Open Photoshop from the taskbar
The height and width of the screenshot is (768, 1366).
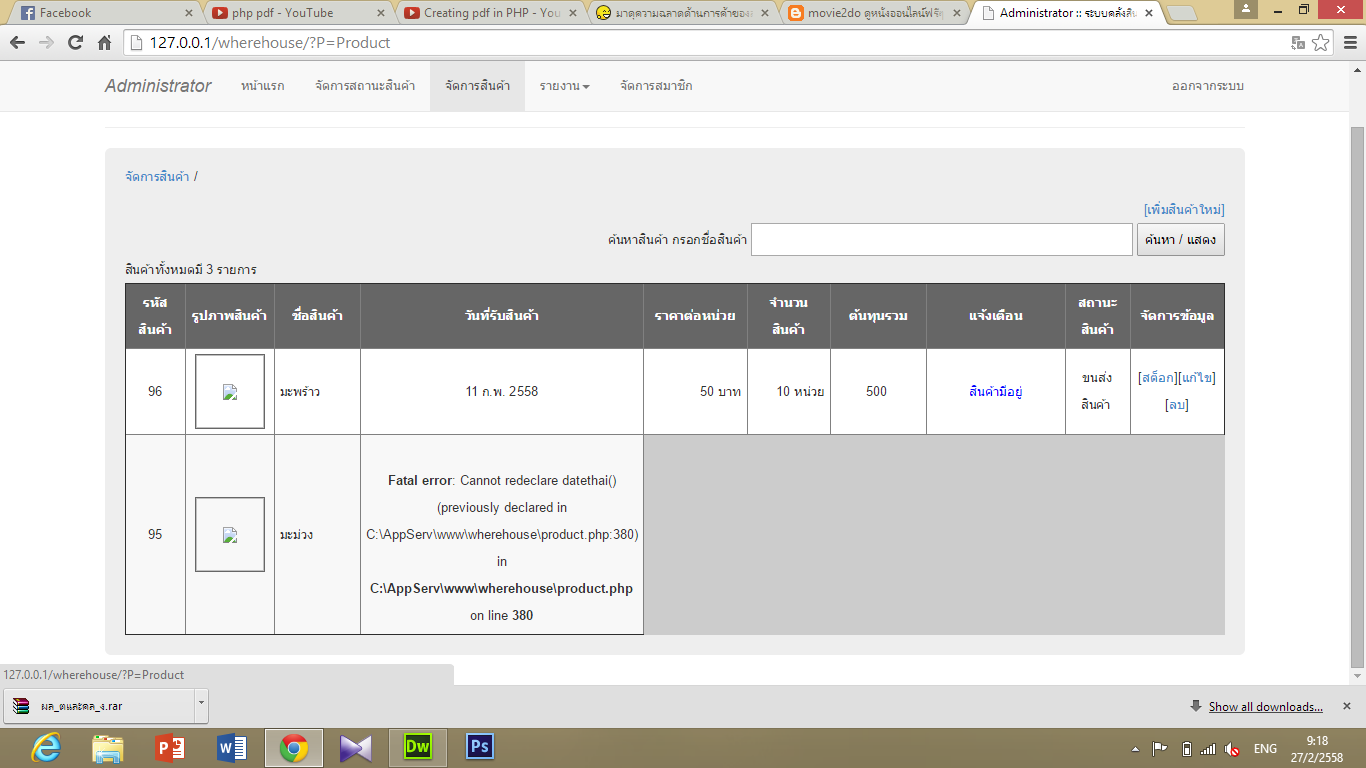pyautogui.click(x=480, y=747)
